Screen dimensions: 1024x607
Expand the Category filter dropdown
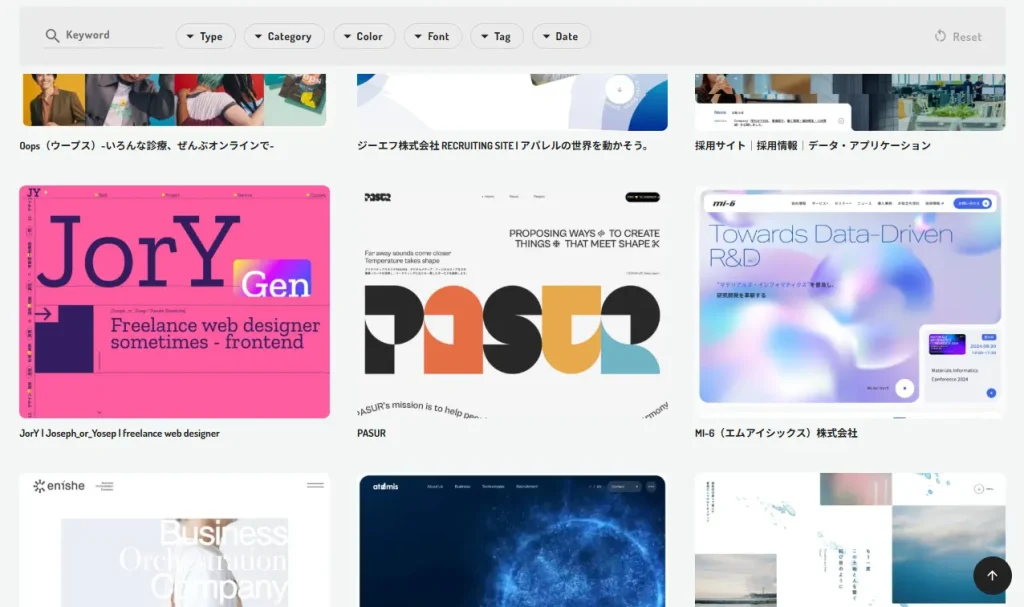pos(283,37)
